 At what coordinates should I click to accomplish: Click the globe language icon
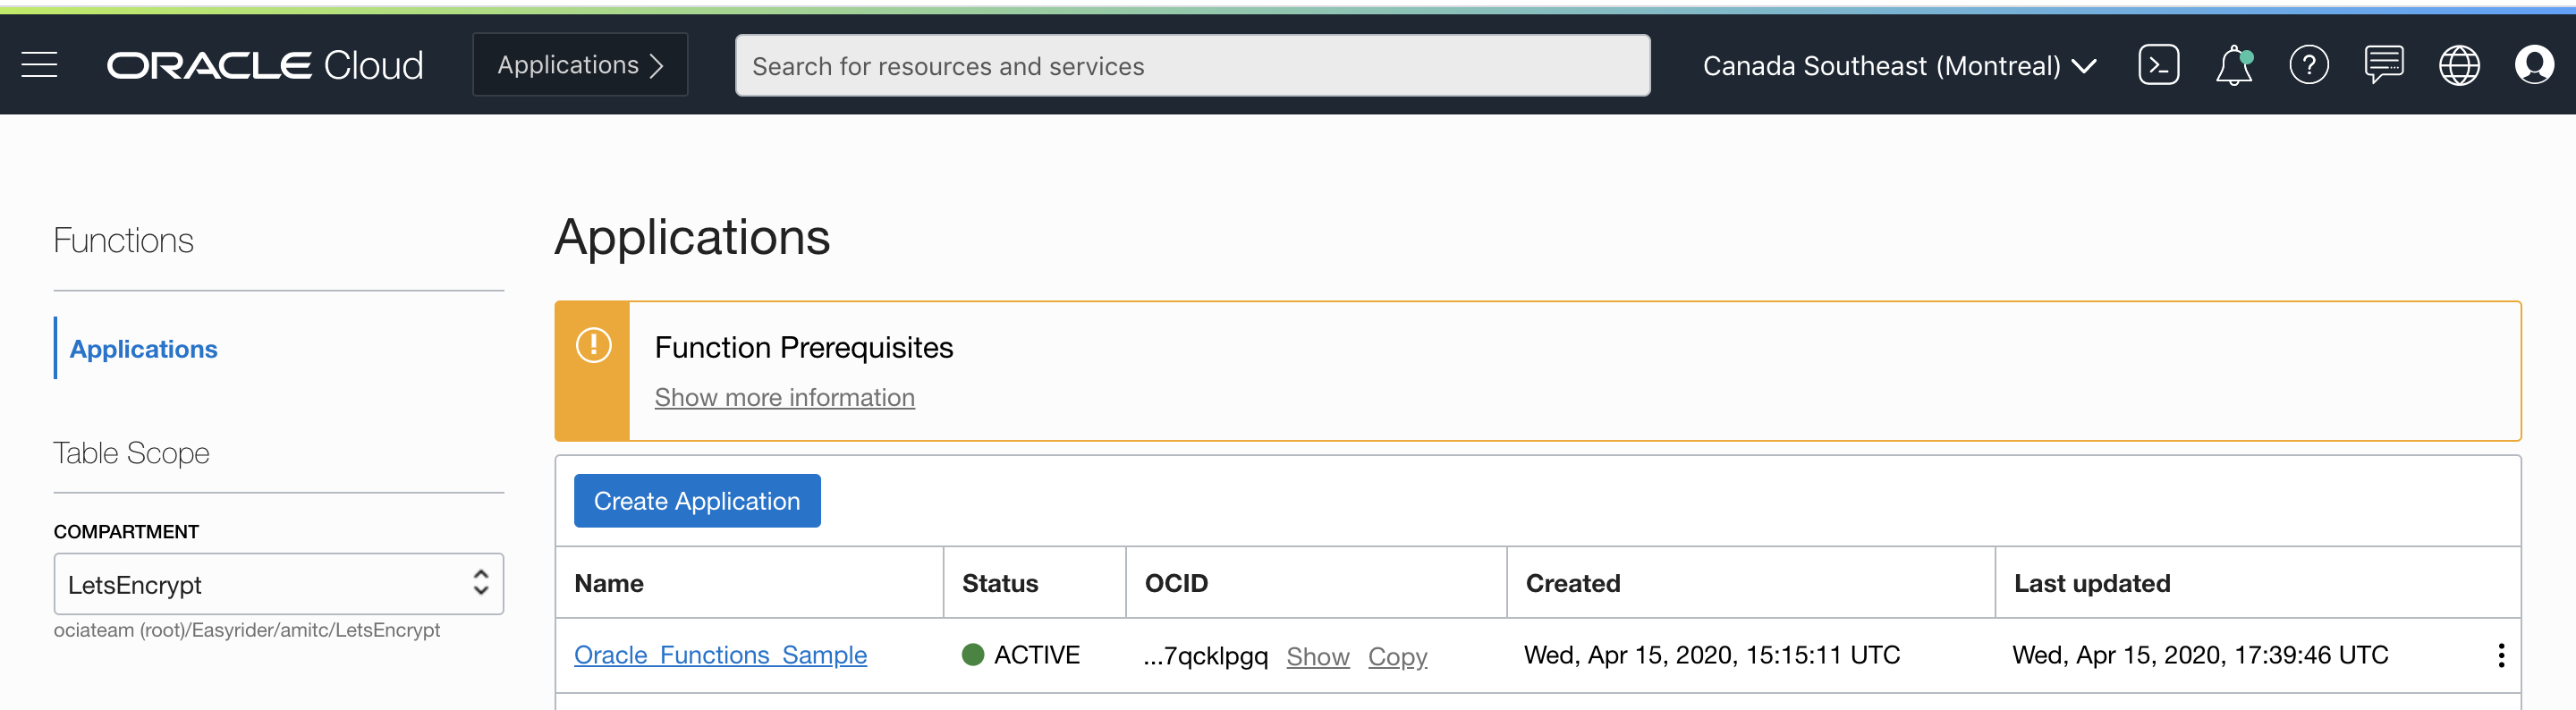click(x=2458, y=66)
